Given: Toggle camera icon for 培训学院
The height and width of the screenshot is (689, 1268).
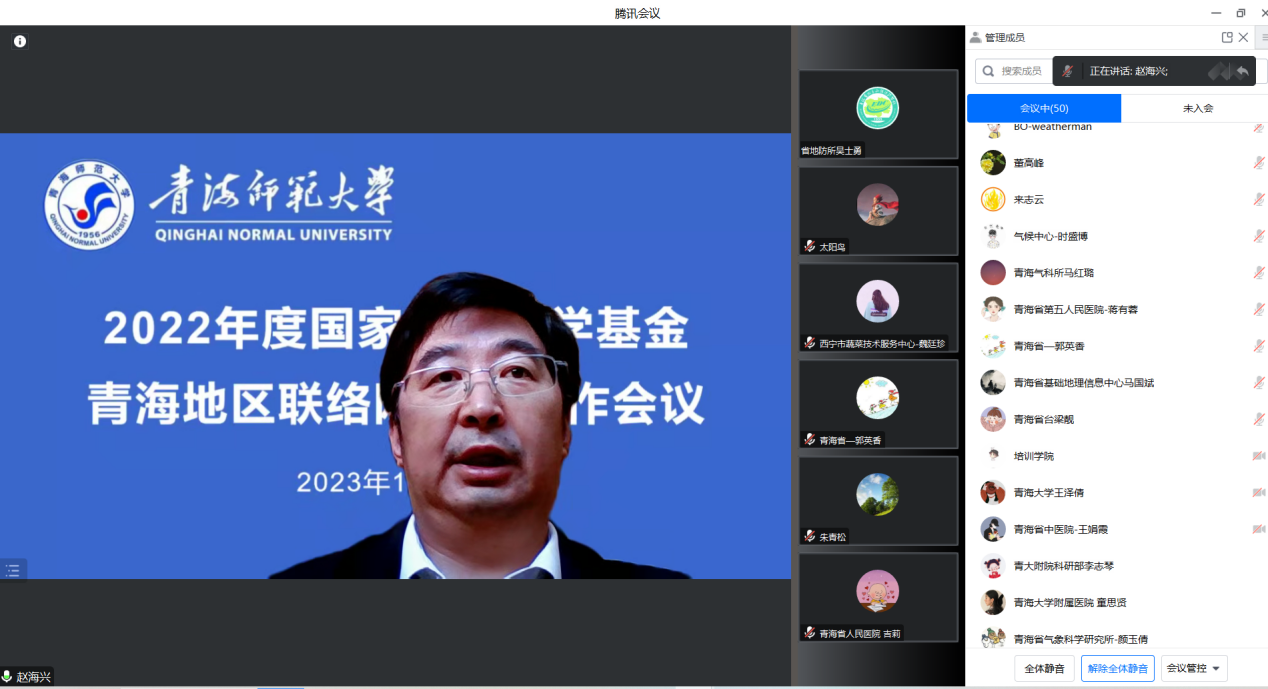Looking at the screenshot, I should click(x=1258, y=456).
